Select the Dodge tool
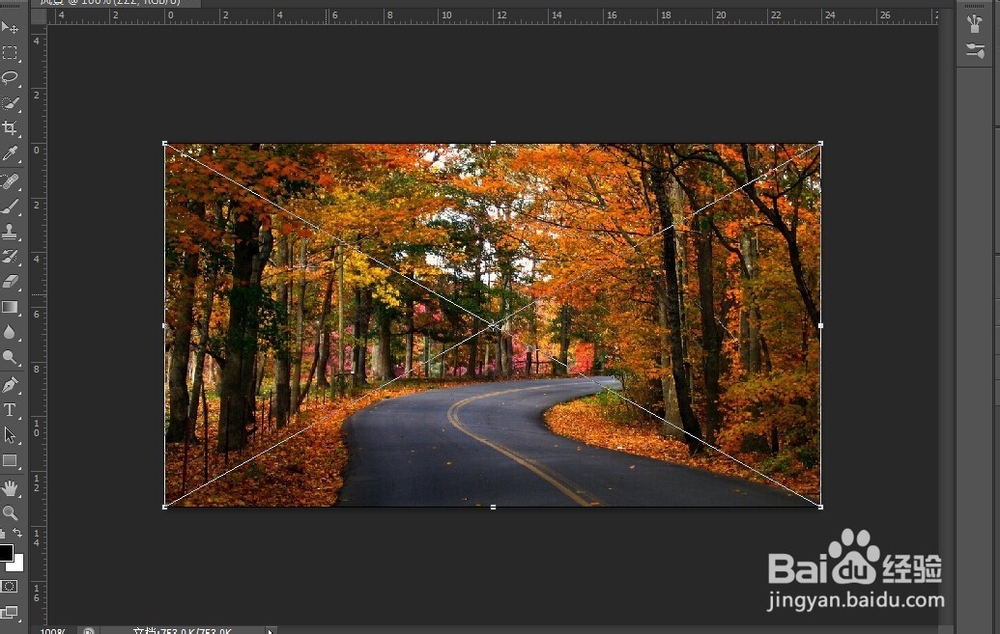 [x=10, y=357]
